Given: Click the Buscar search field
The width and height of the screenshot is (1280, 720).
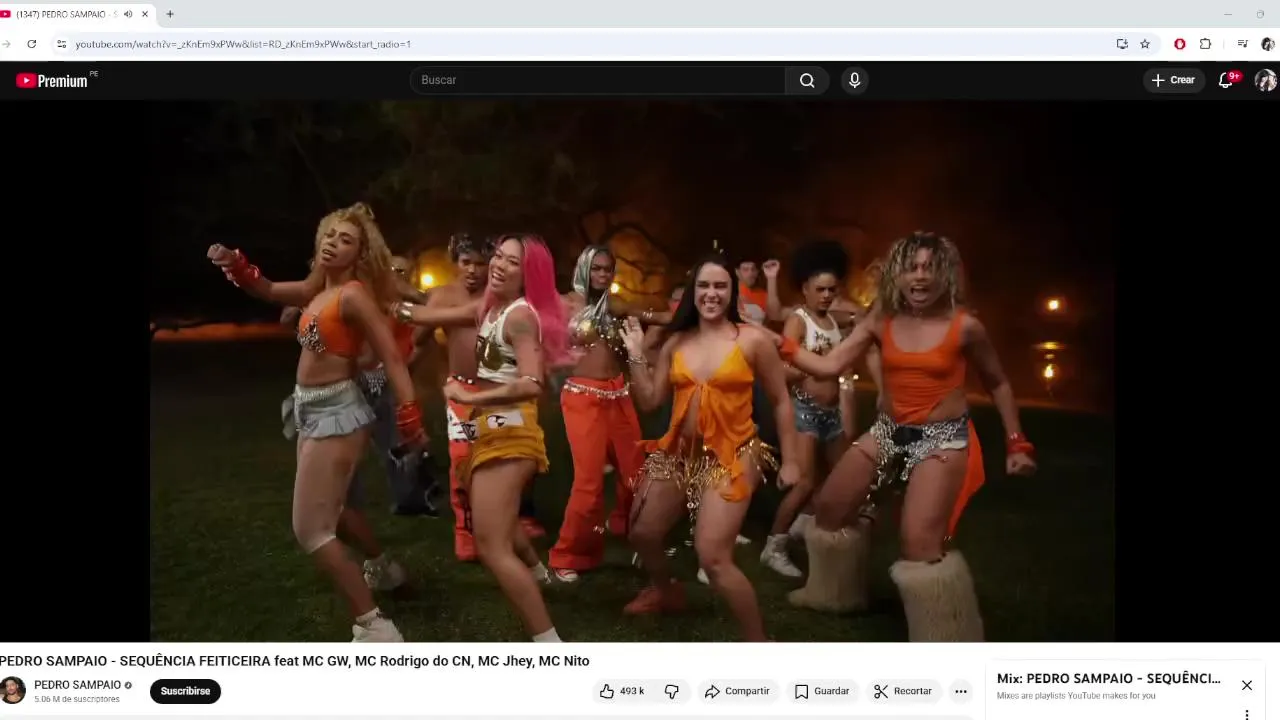Looking at the screenshot, I should click(598, 80).
